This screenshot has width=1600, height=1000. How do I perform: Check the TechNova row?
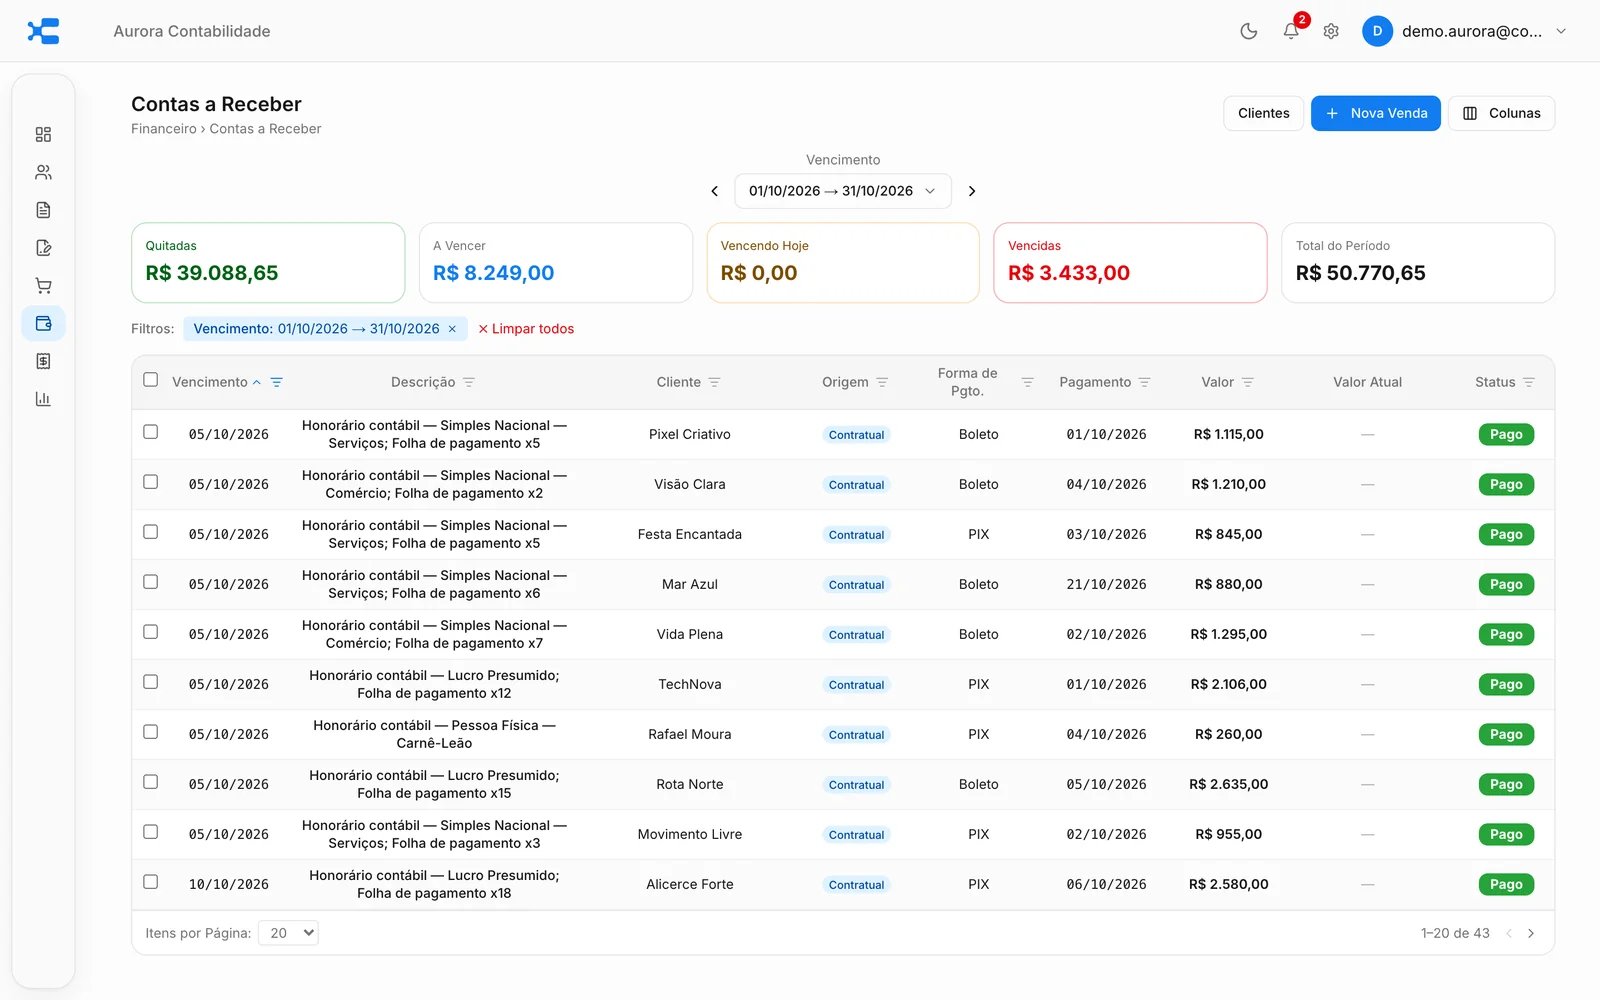(x=151, y=682)
